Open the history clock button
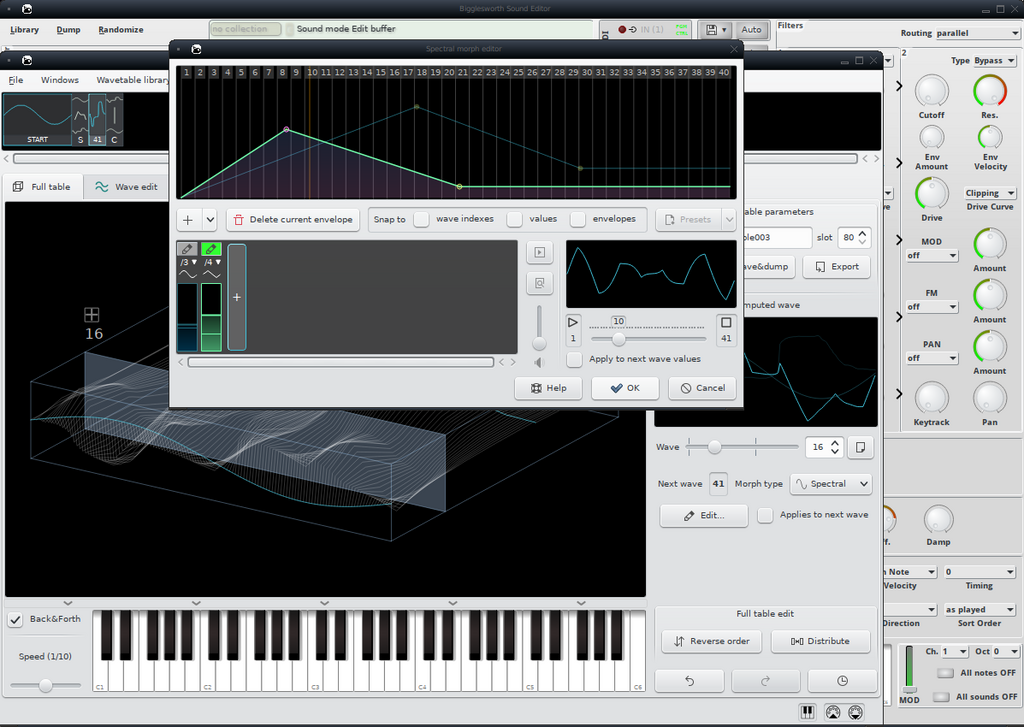The image size is (1024, 727). (842, 681)
